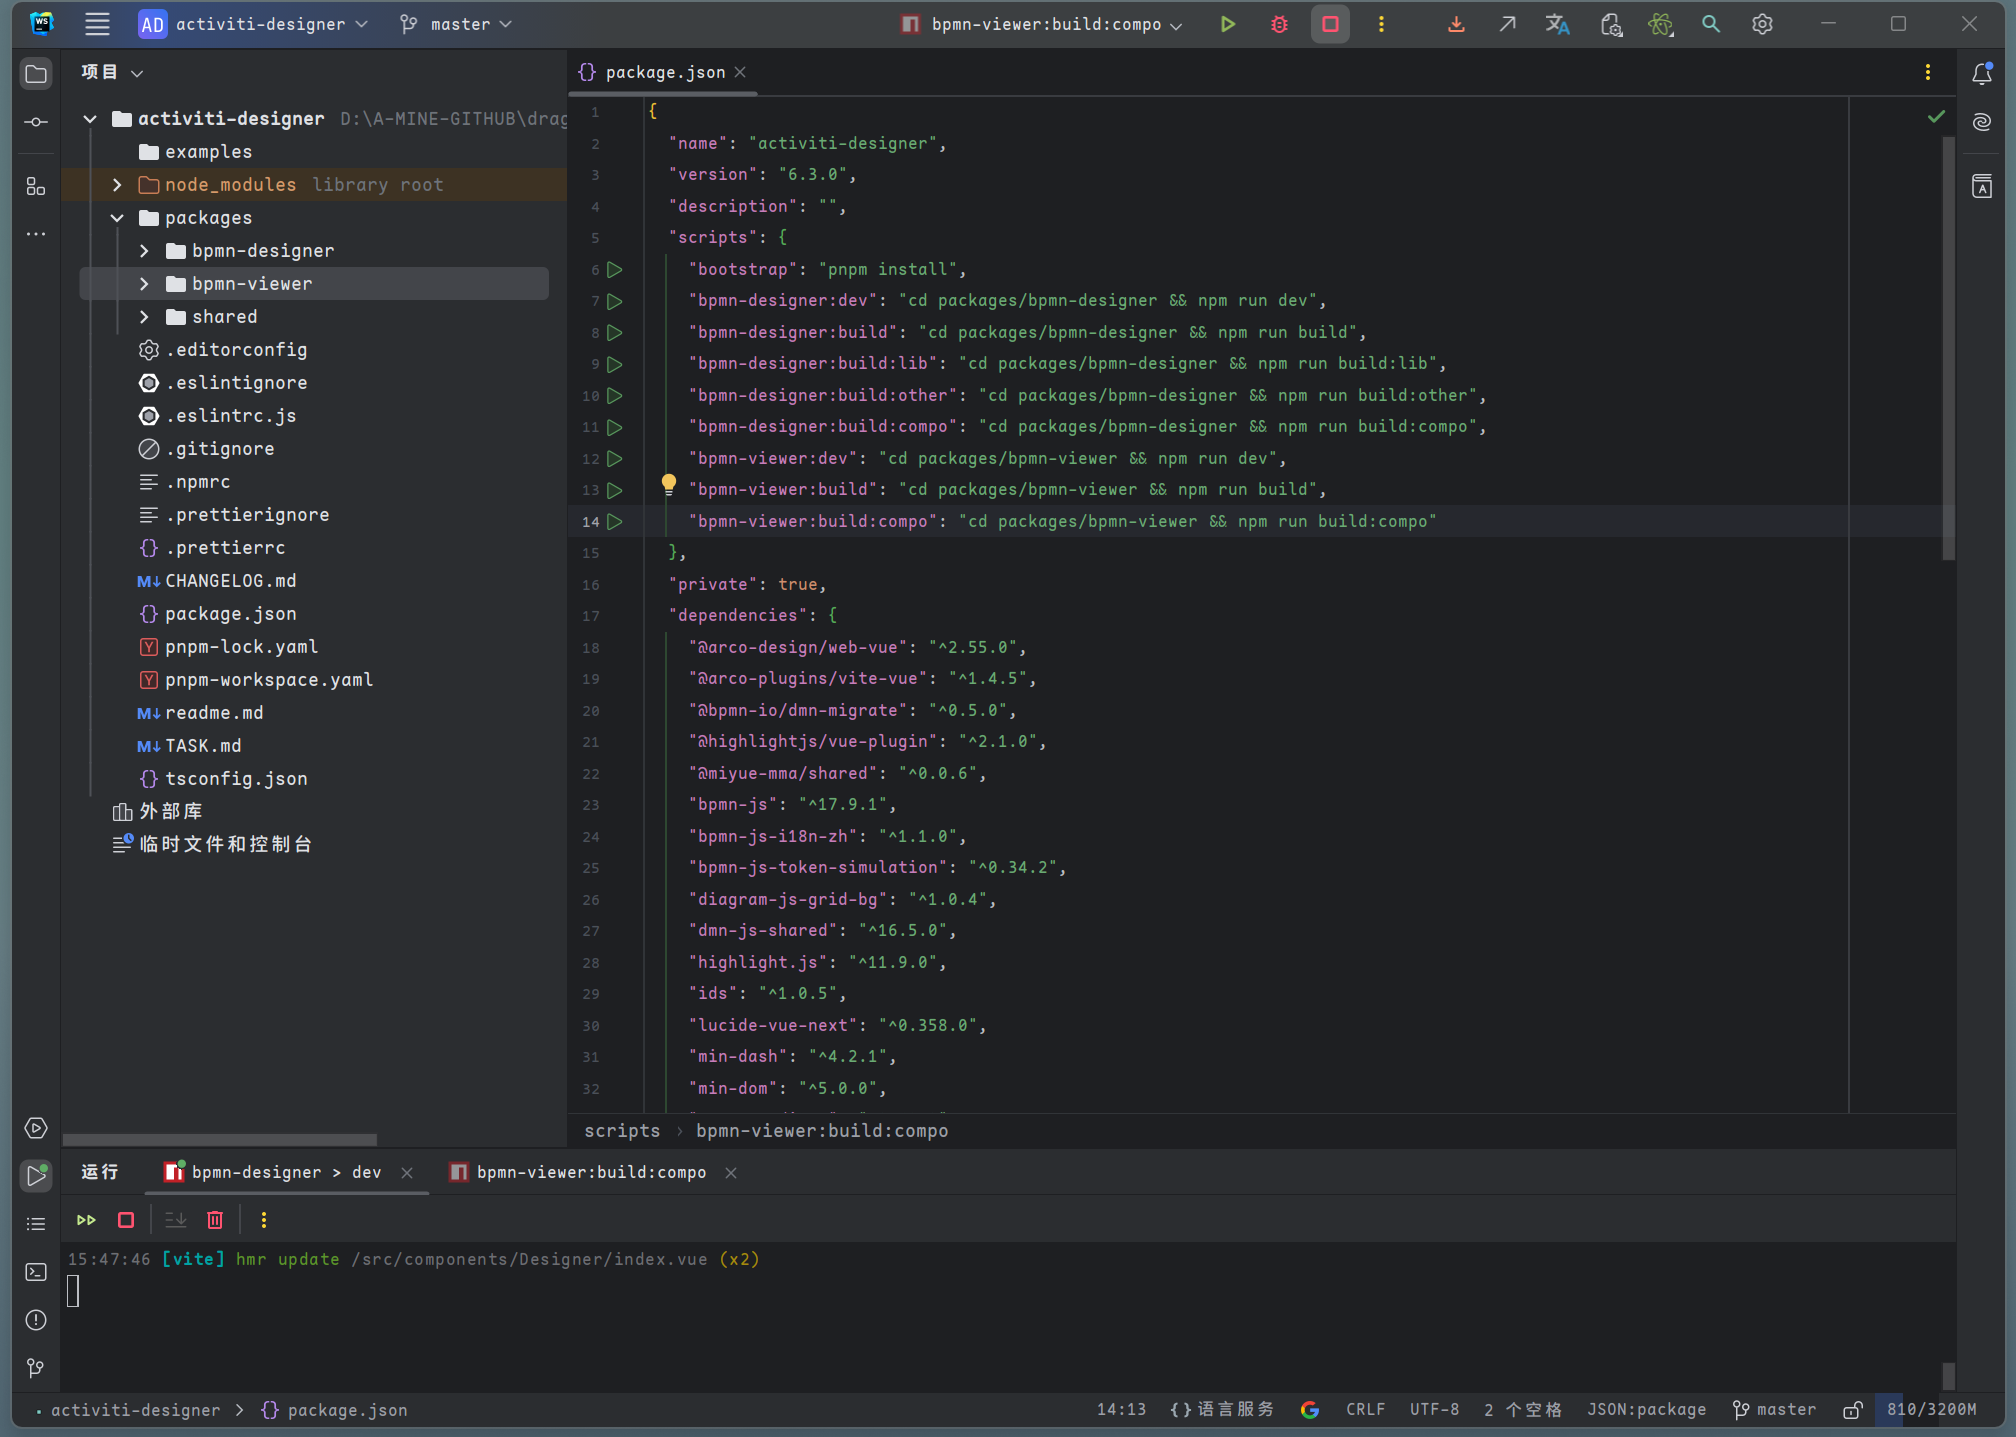Toggle soft-wrap in the run console toolbar
The image size is (2016, 1437).
point(175,1220)
